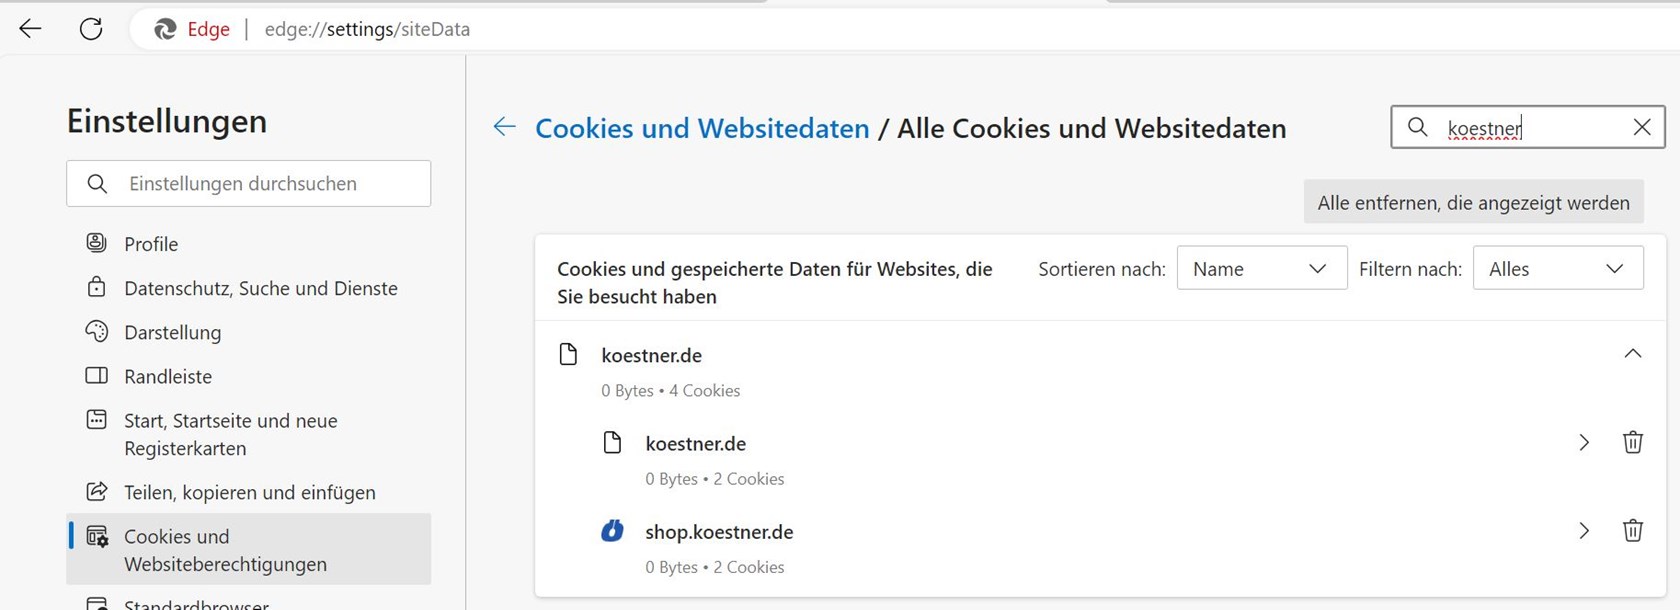Select Cookies und Websiteberechtigungen in sidebar
Image resolution: width=1680 pixels, height=610 pixels.
(x=248, y=550)
